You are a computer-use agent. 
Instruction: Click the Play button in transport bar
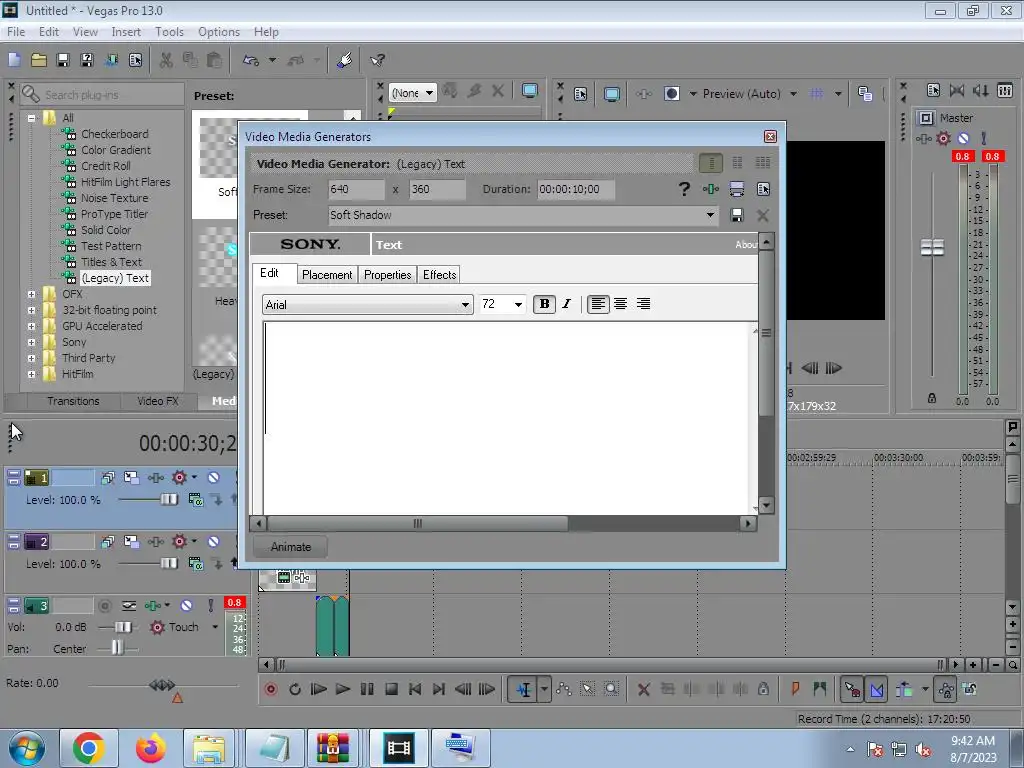(x=342, y=689)
